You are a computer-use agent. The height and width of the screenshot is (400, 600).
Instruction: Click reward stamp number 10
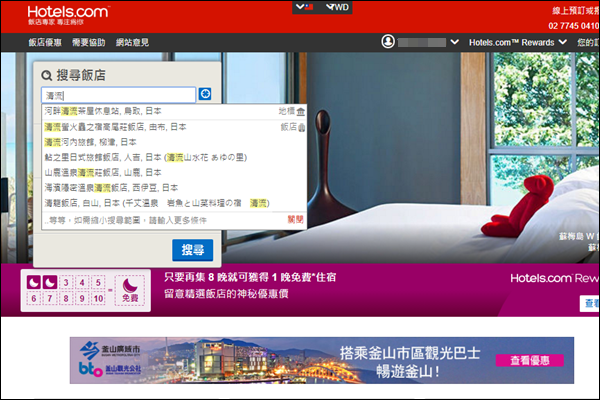pos(98,299)
